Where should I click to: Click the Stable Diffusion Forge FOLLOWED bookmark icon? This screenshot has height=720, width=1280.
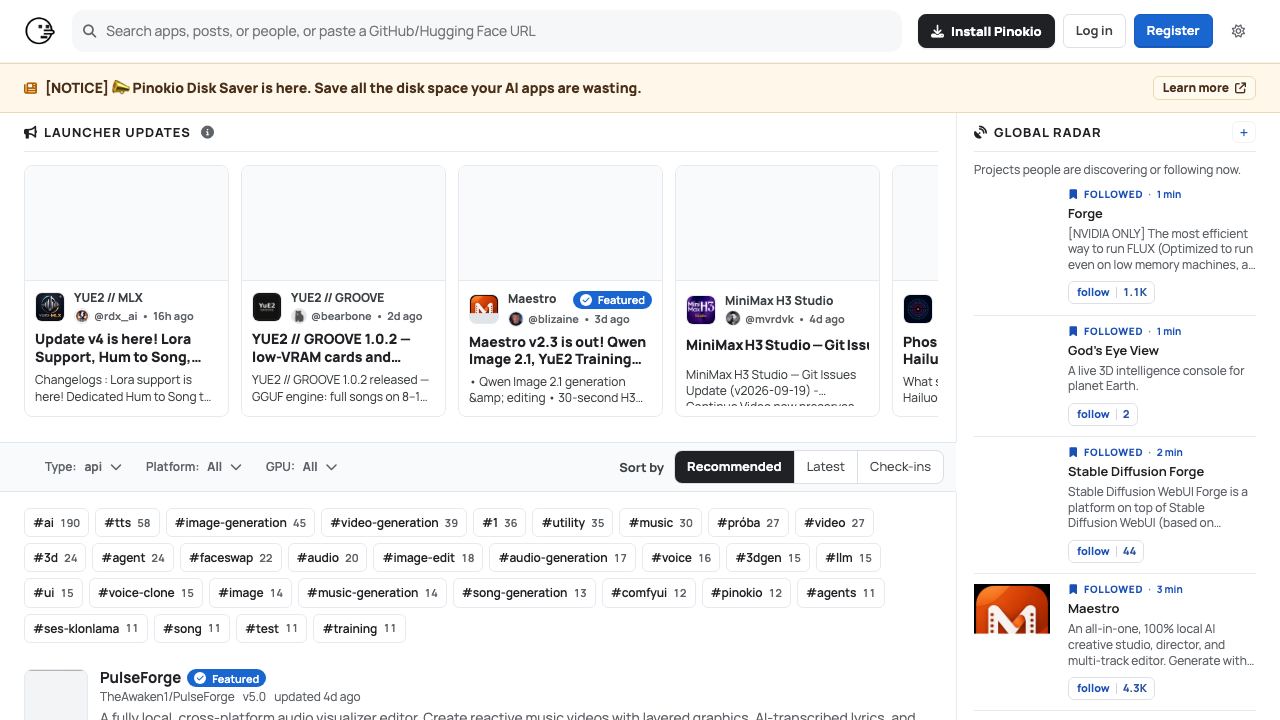coord(1074,452)
